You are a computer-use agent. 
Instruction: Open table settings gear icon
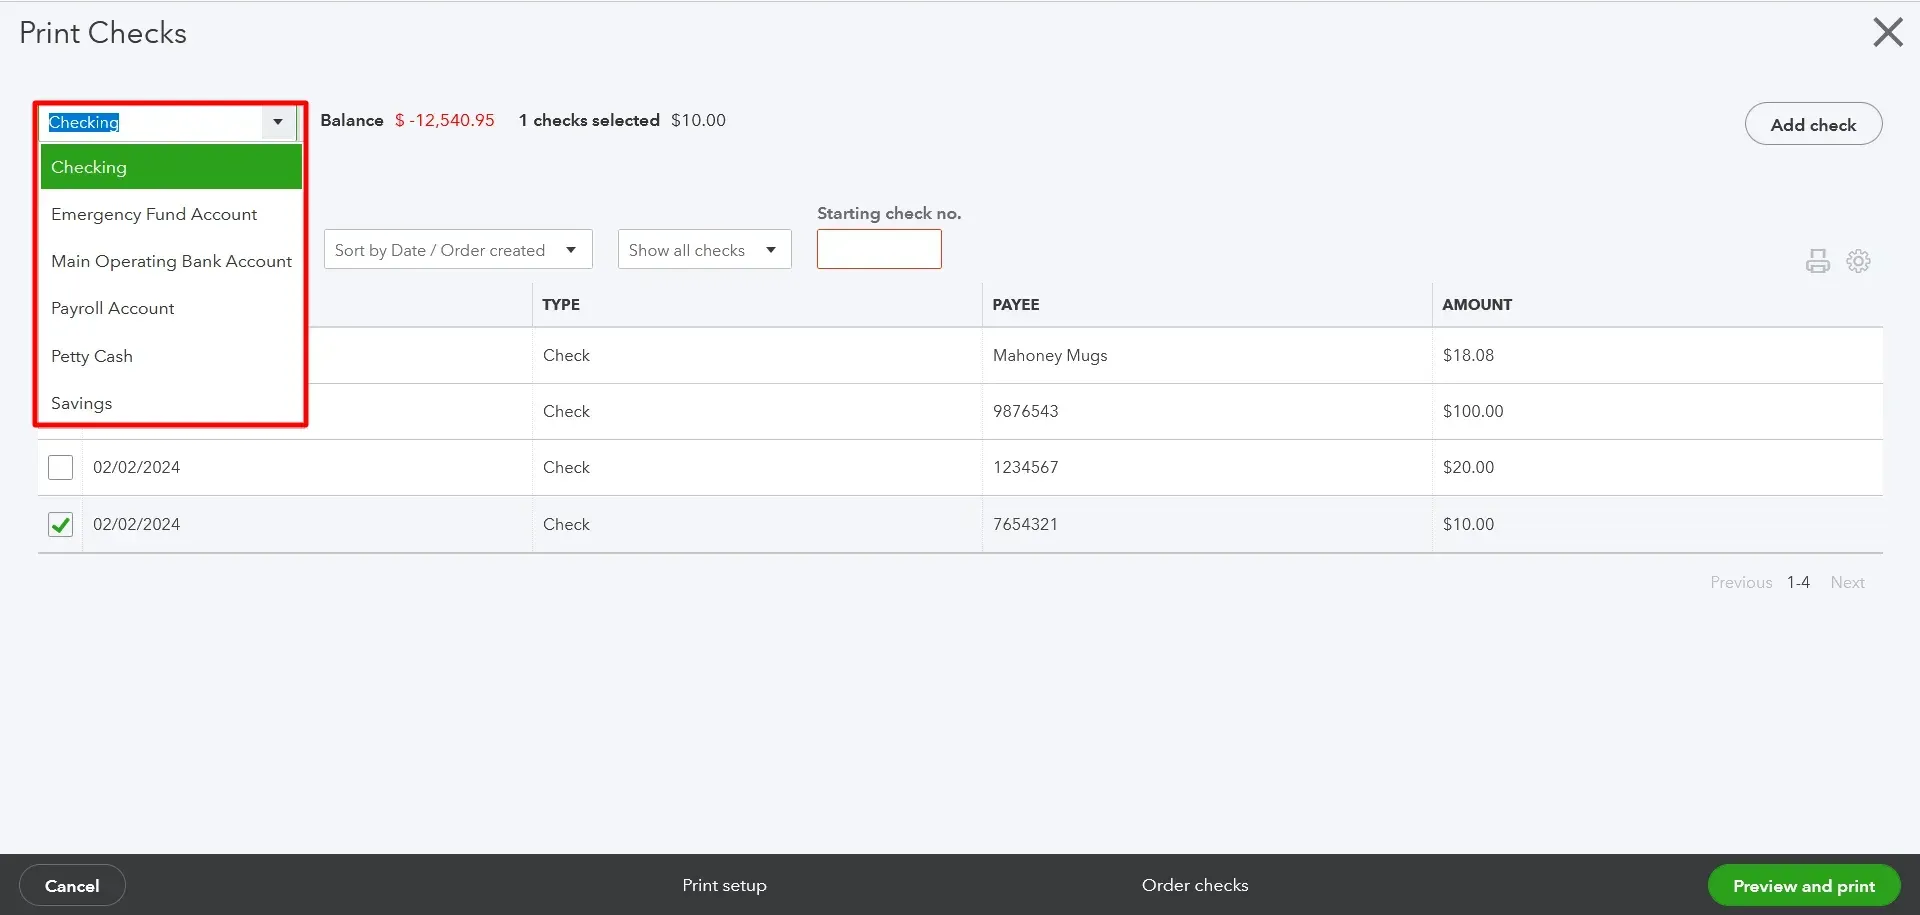[1858, 261]
